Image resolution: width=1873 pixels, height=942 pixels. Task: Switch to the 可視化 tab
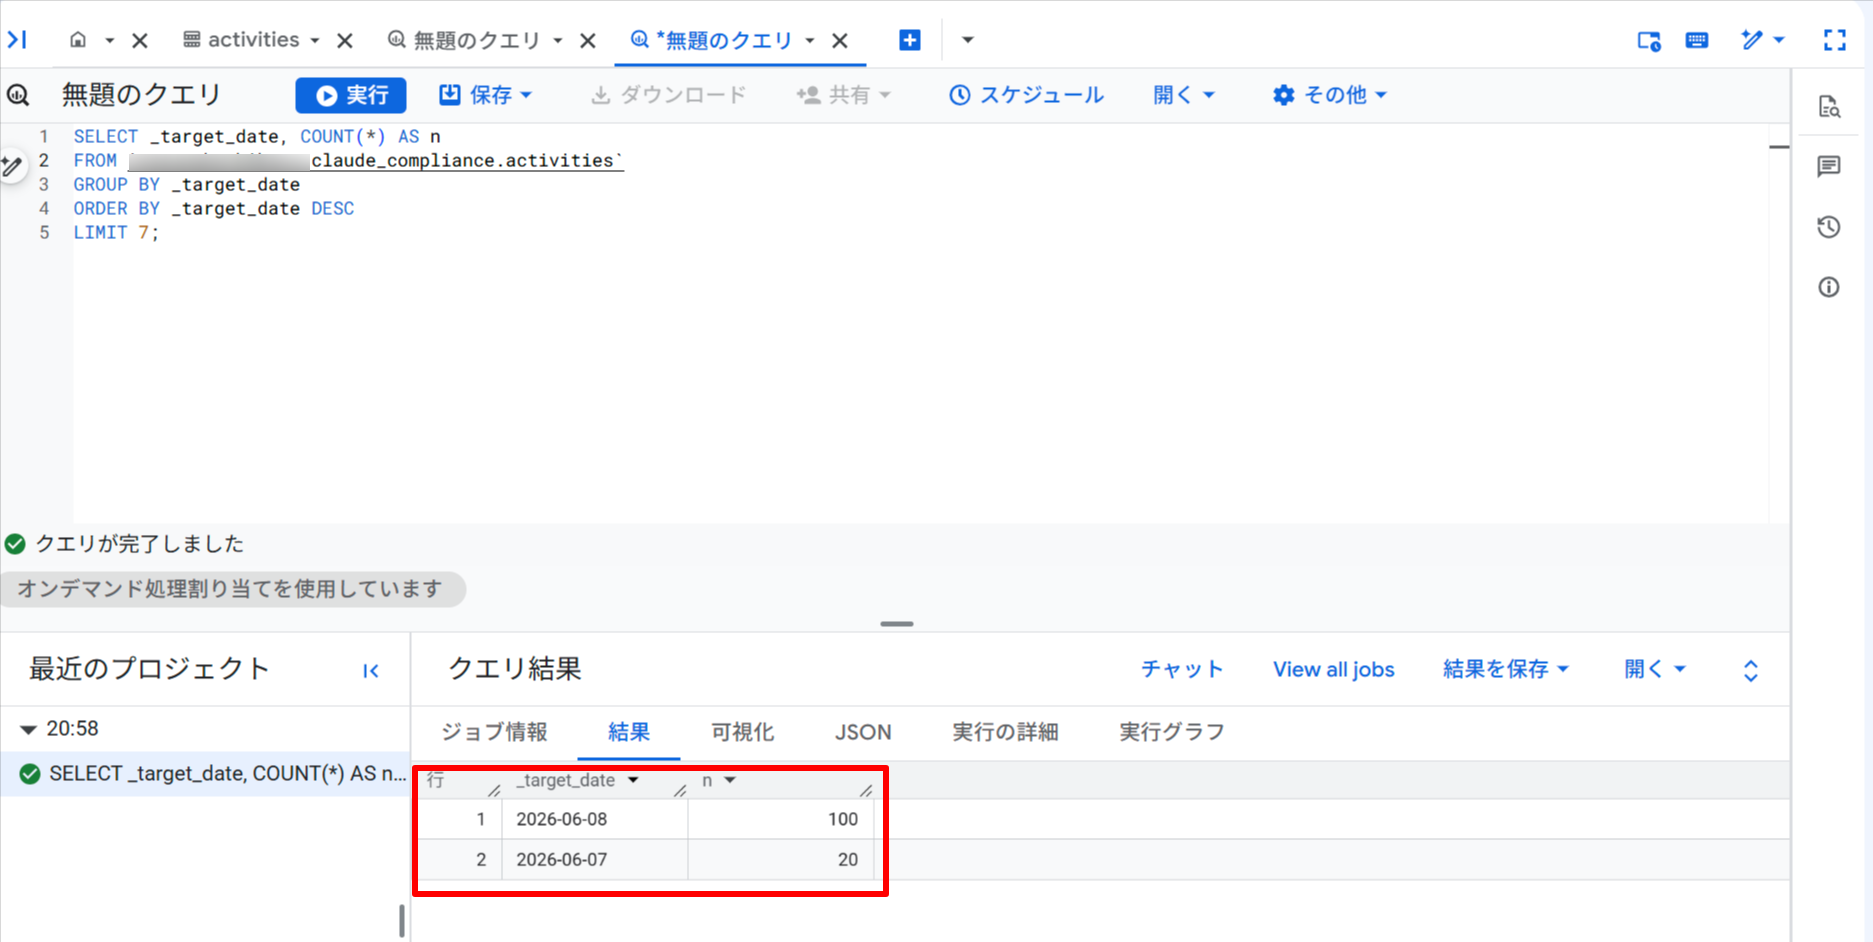[x=742, y=732]
